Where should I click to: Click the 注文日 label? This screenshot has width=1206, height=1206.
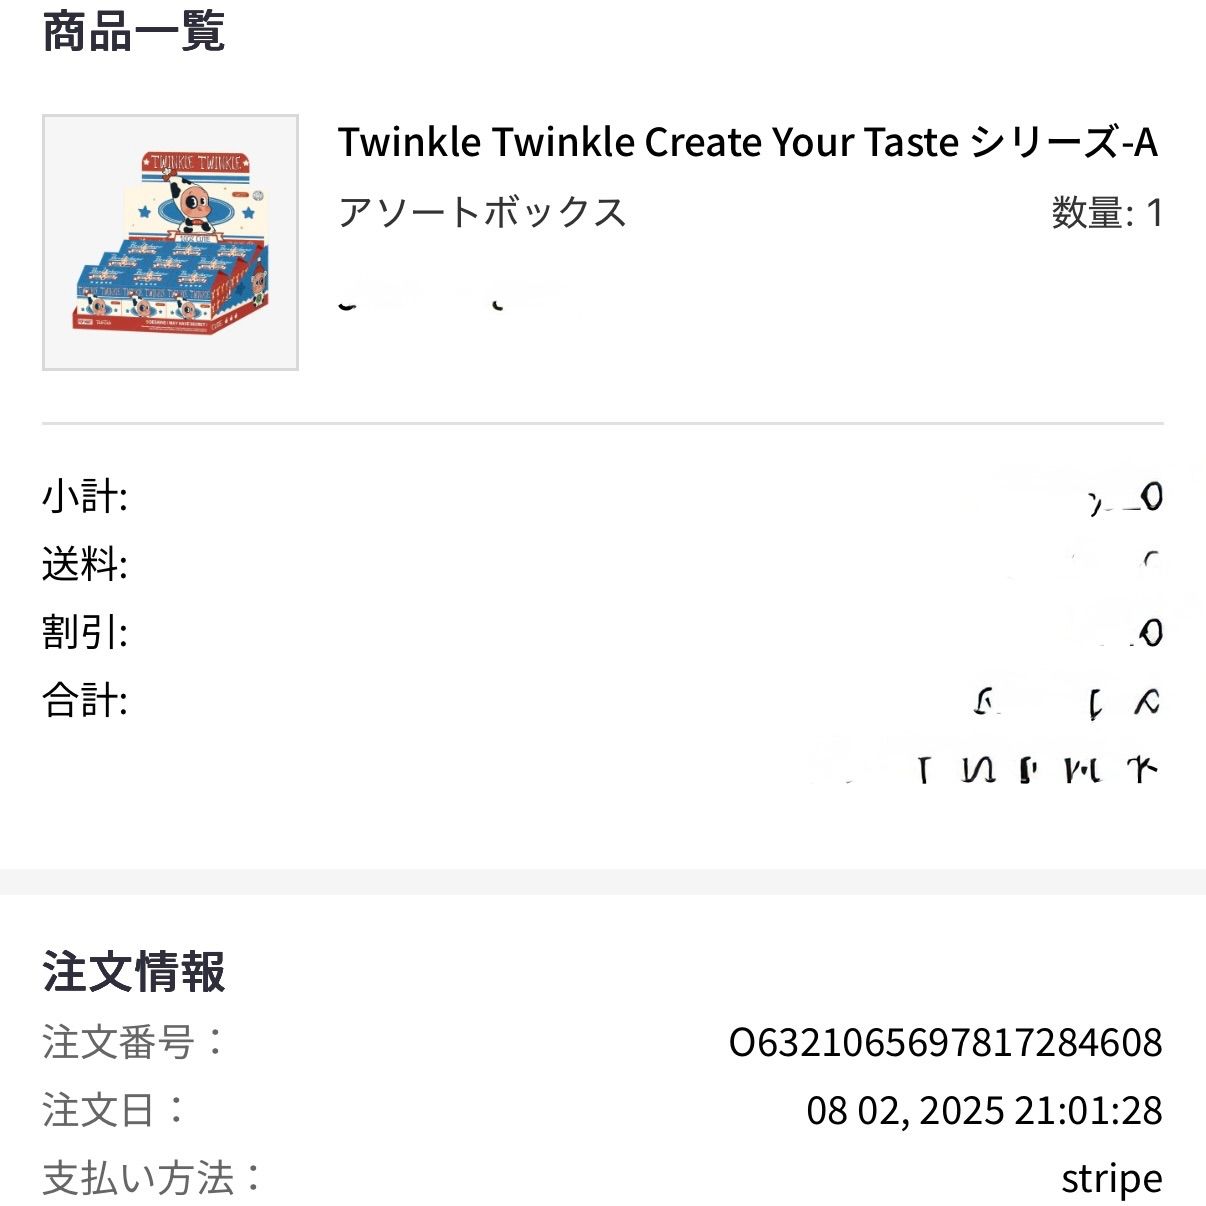coord(114,1110)
